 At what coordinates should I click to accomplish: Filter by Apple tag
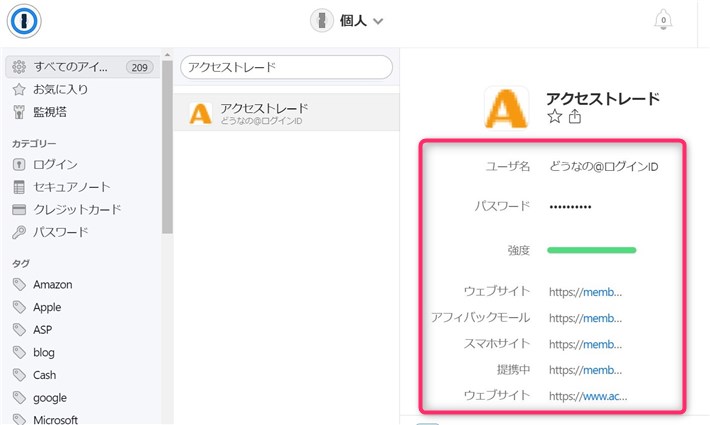coord(47,307)
